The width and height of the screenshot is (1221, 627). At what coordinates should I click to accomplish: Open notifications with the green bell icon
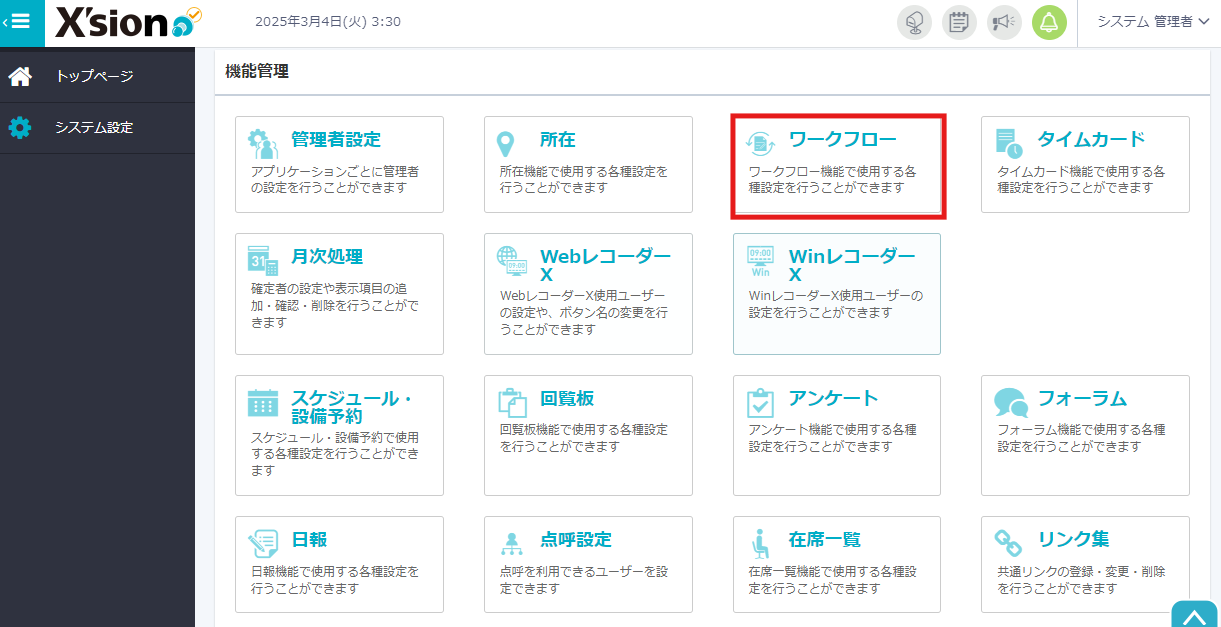(x=1050, y=22)
